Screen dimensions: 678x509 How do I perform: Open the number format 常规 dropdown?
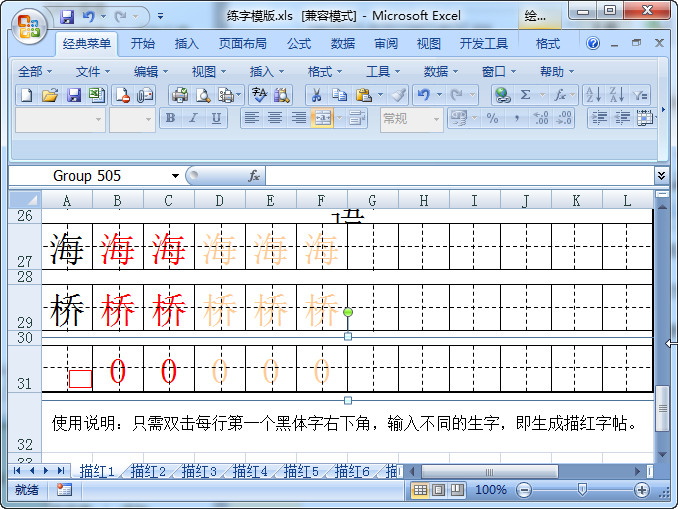(437, 118)
